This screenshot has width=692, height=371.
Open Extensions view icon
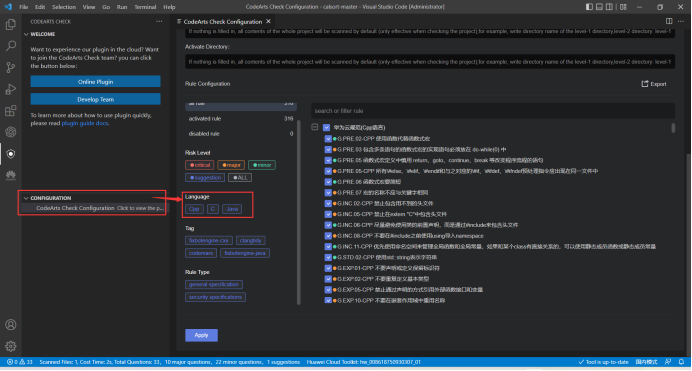[x=11, y=110]
